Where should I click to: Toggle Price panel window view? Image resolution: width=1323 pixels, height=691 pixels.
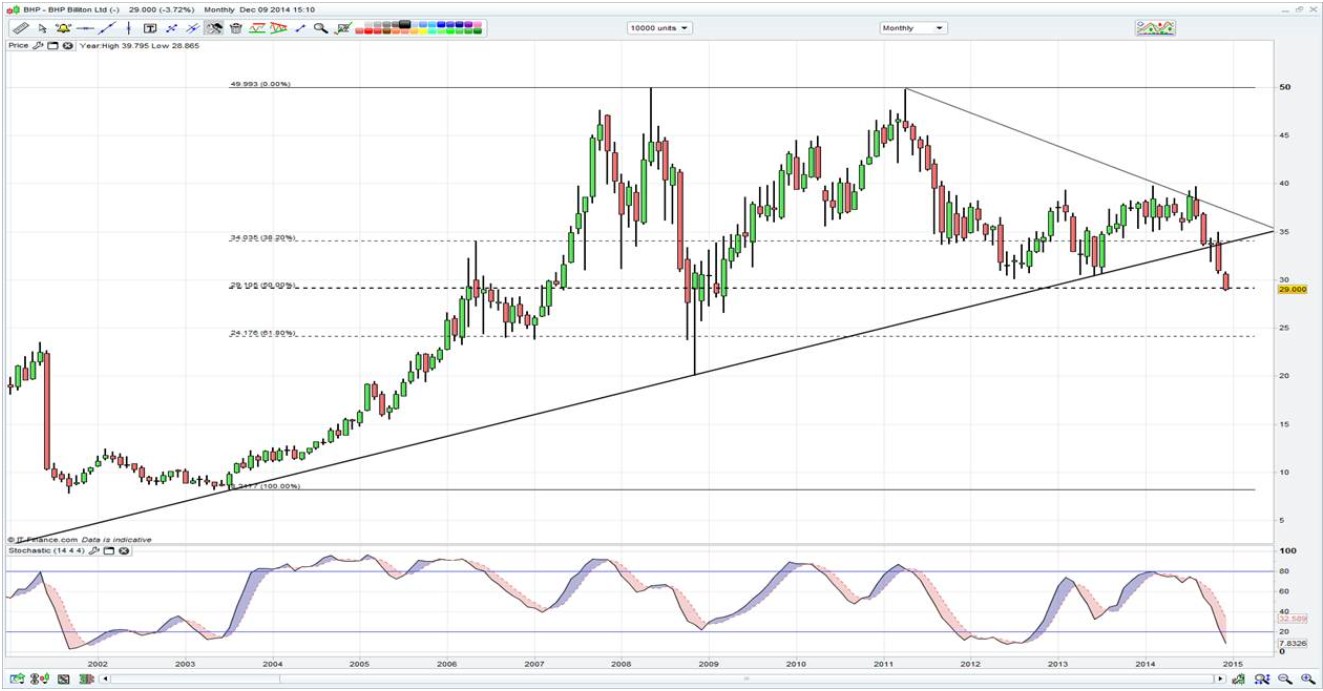click(x=53, y=45)
